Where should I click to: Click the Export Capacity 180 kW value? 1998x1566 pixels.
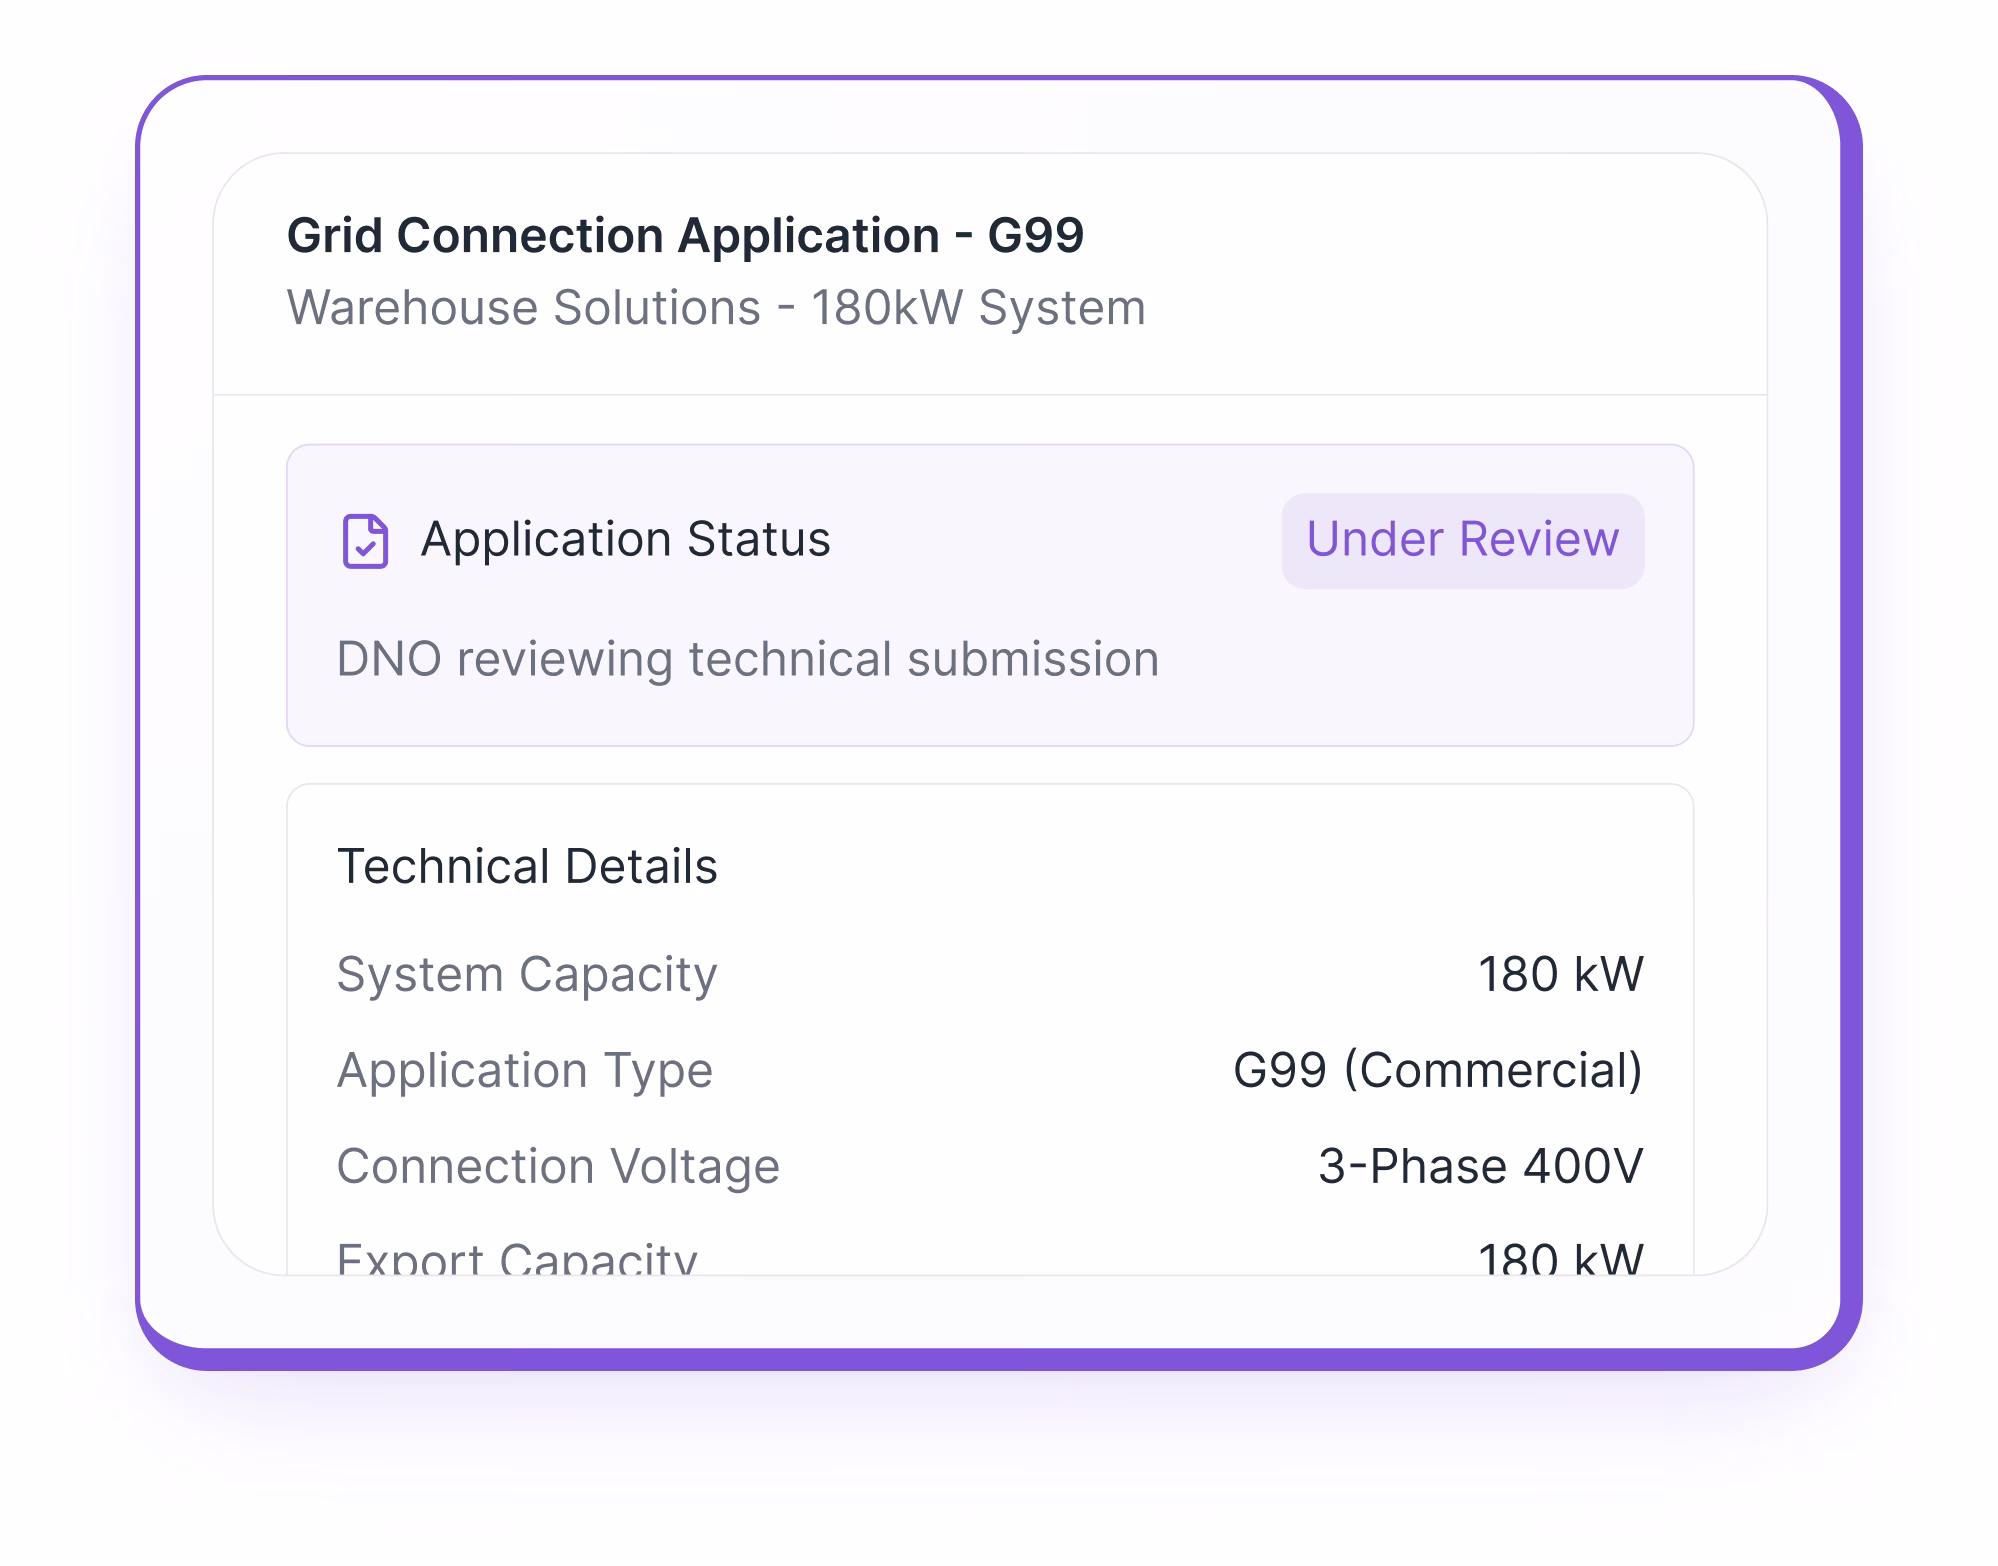1560,1256
